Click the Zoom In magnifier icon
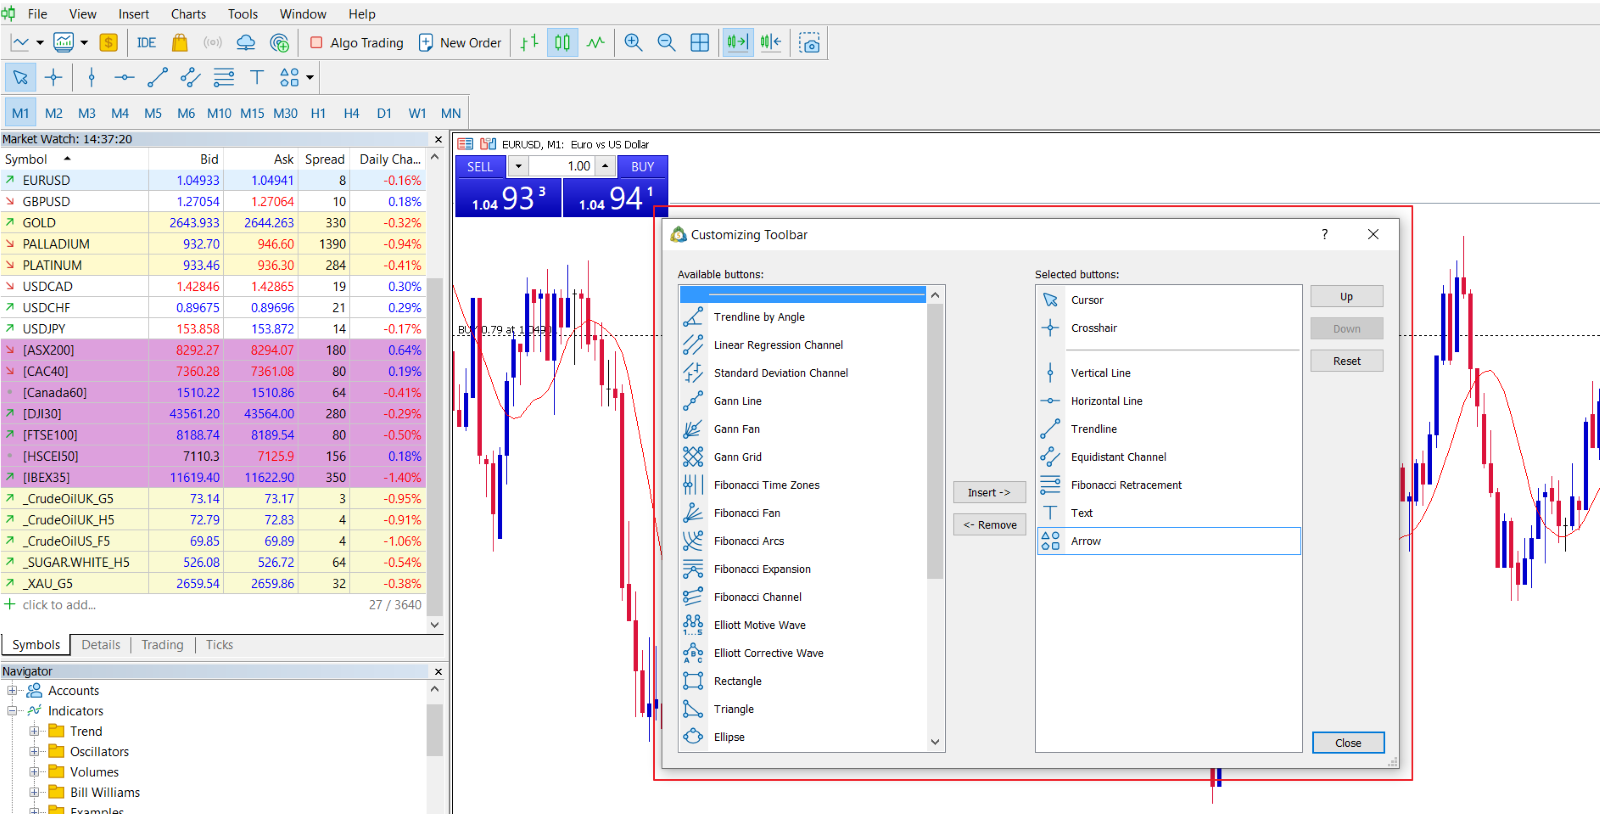This screenshot has width=1600, height=814. coord(633,43)
